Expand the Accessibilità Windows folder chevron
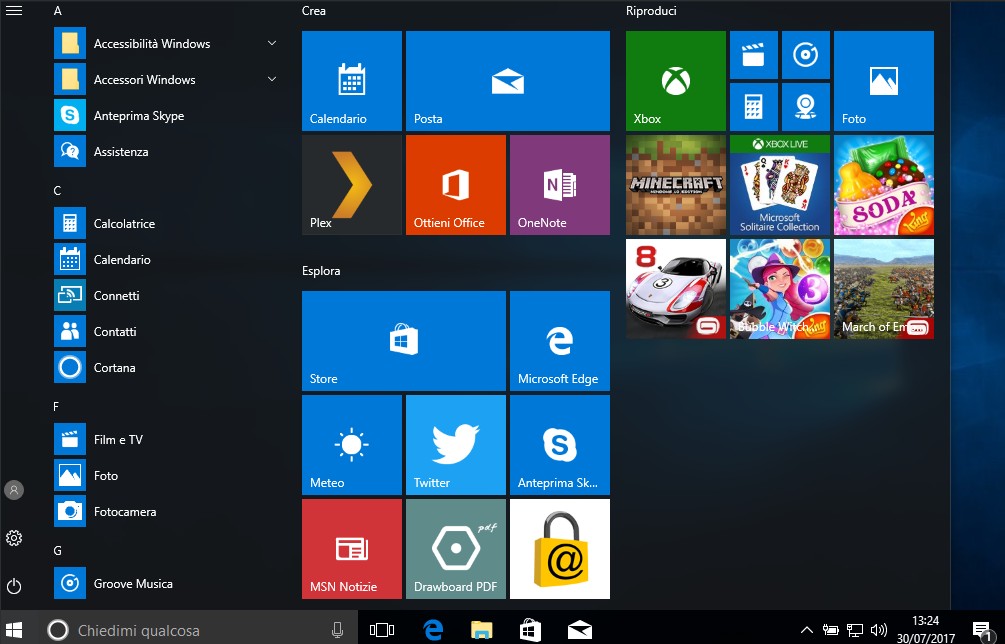The image size is (1005, 644). coord(272,43)
